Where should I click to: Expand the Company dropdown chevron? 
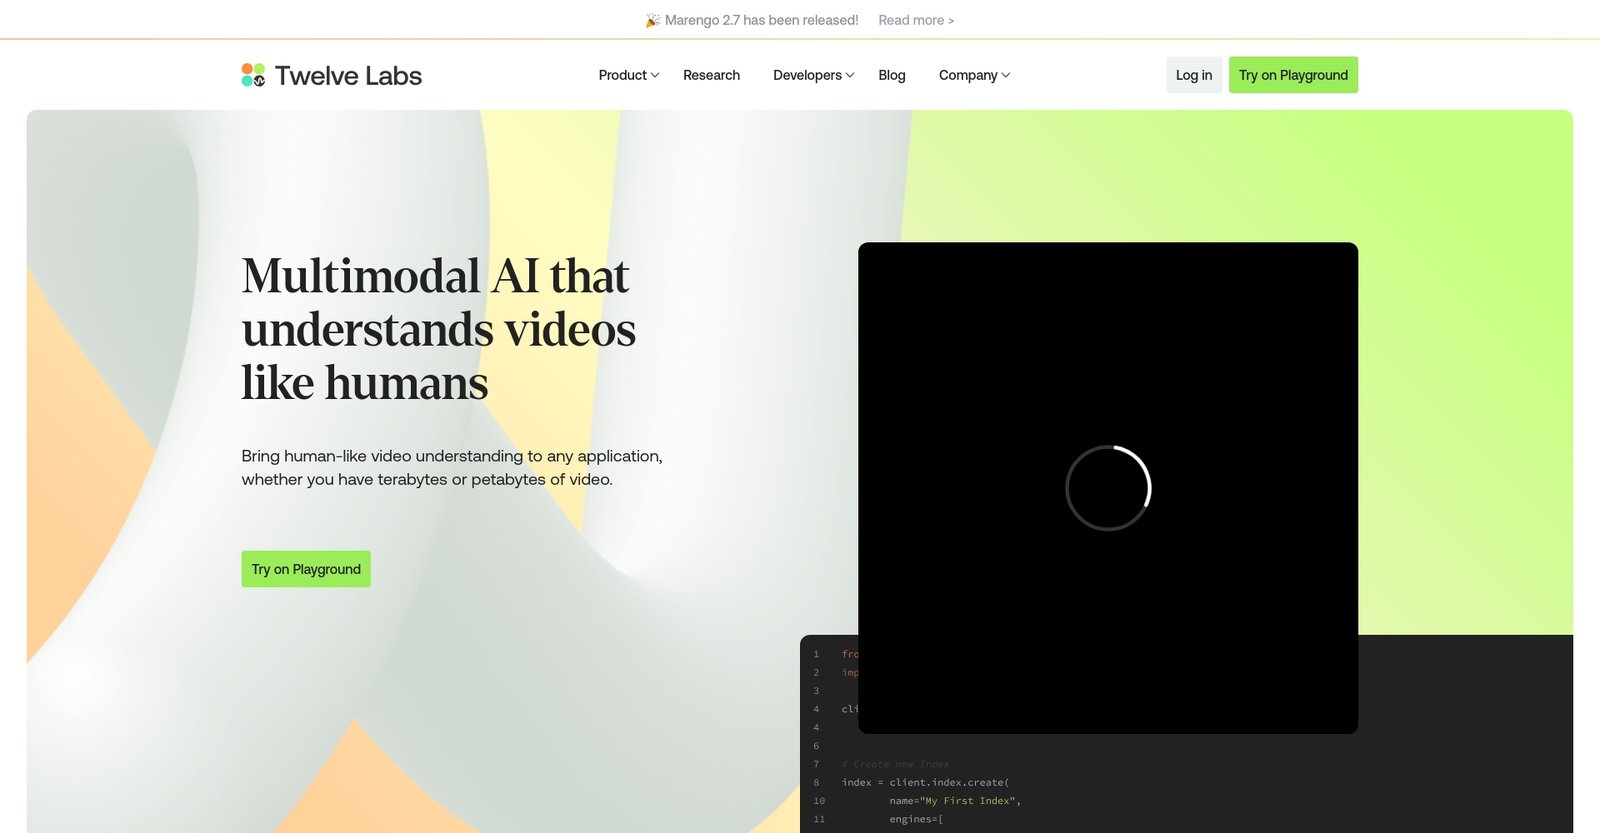[x=1006, y=75]
